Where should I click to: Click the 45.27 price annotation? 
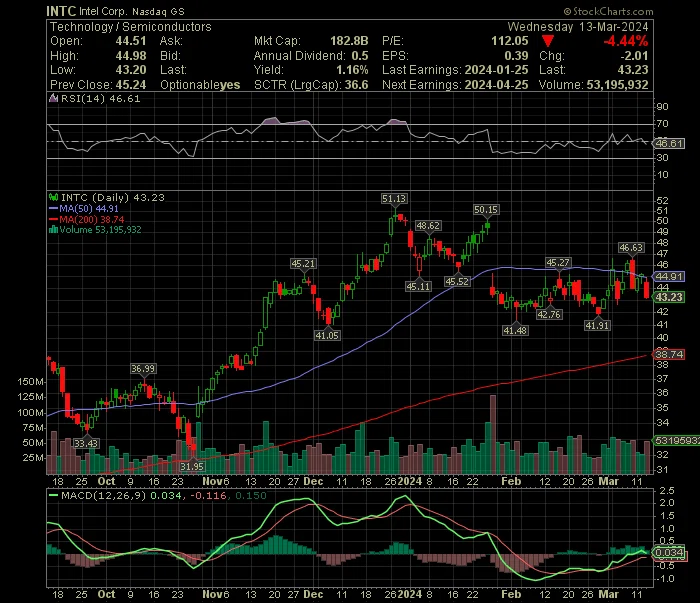558,263
